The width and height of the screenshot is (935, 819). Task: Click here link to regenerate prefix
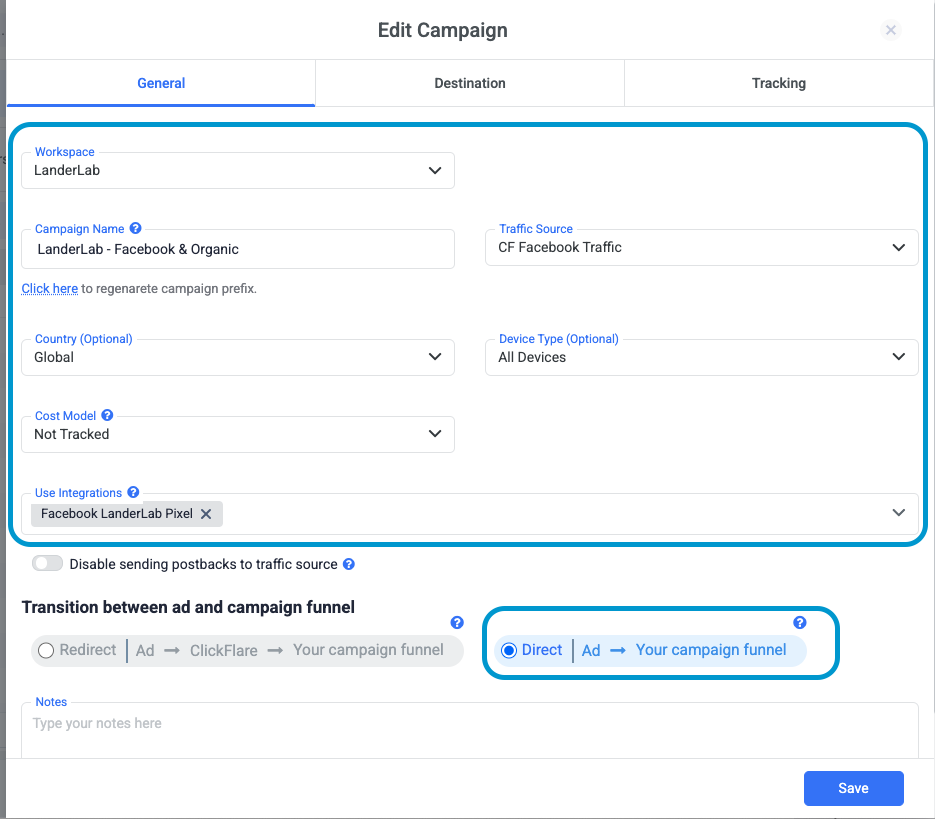pyautogui.click(x=49, y=289)
